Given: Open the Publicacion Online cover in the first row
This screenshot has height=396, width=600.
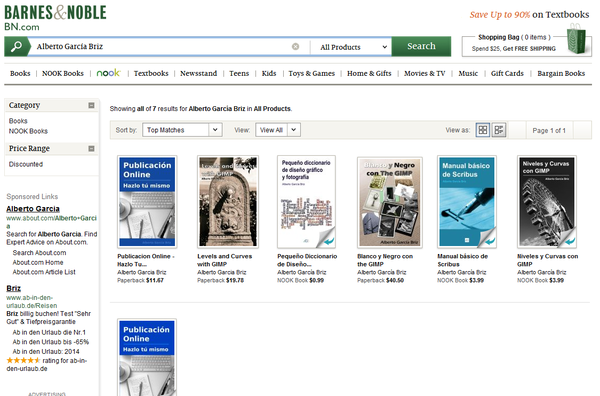Looking at the screenshot, I should (x=147, y=202).
